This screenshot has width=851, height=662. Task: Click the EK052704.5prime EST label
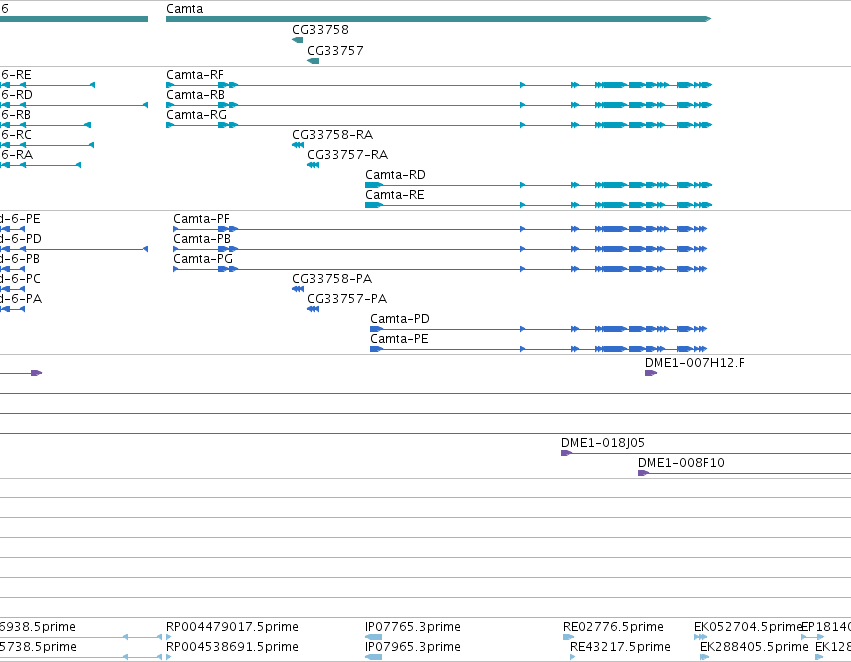click(x=748, y=627)
